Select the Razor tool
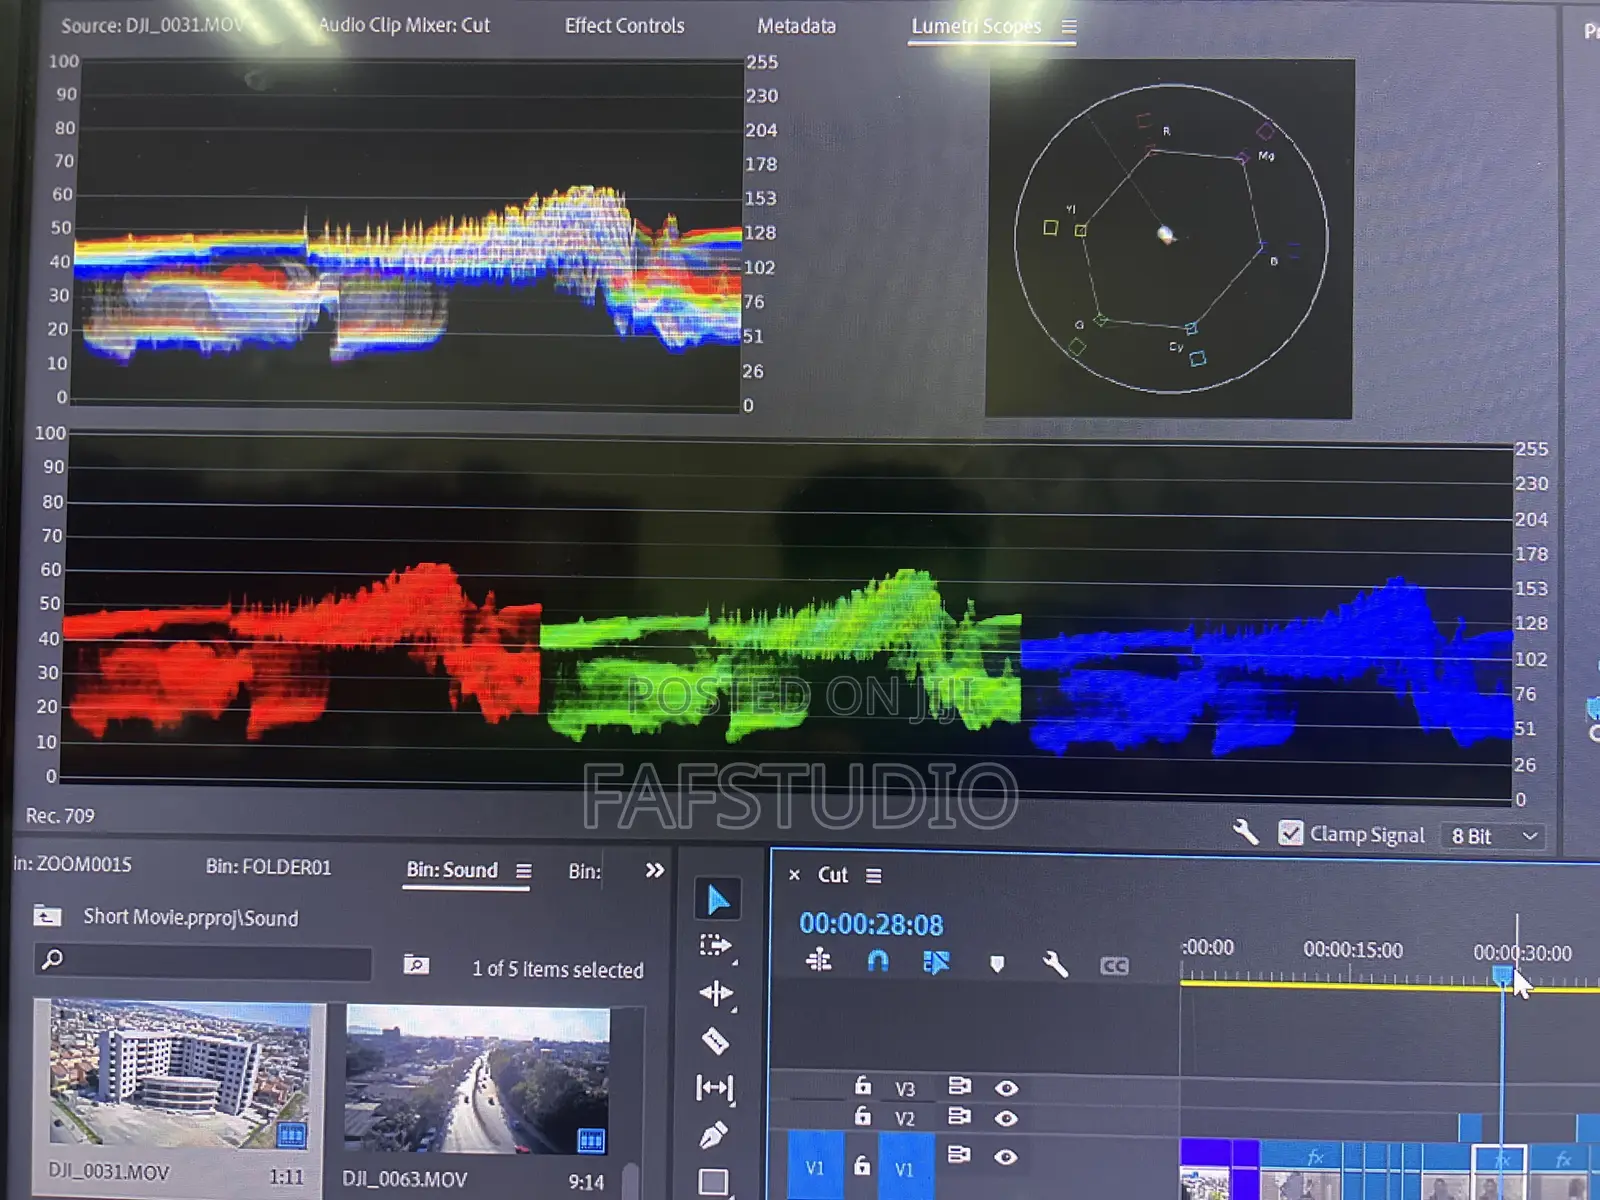This screenshot has height=1200, width=1600. pyautogui.click(x=715, y=1041)
